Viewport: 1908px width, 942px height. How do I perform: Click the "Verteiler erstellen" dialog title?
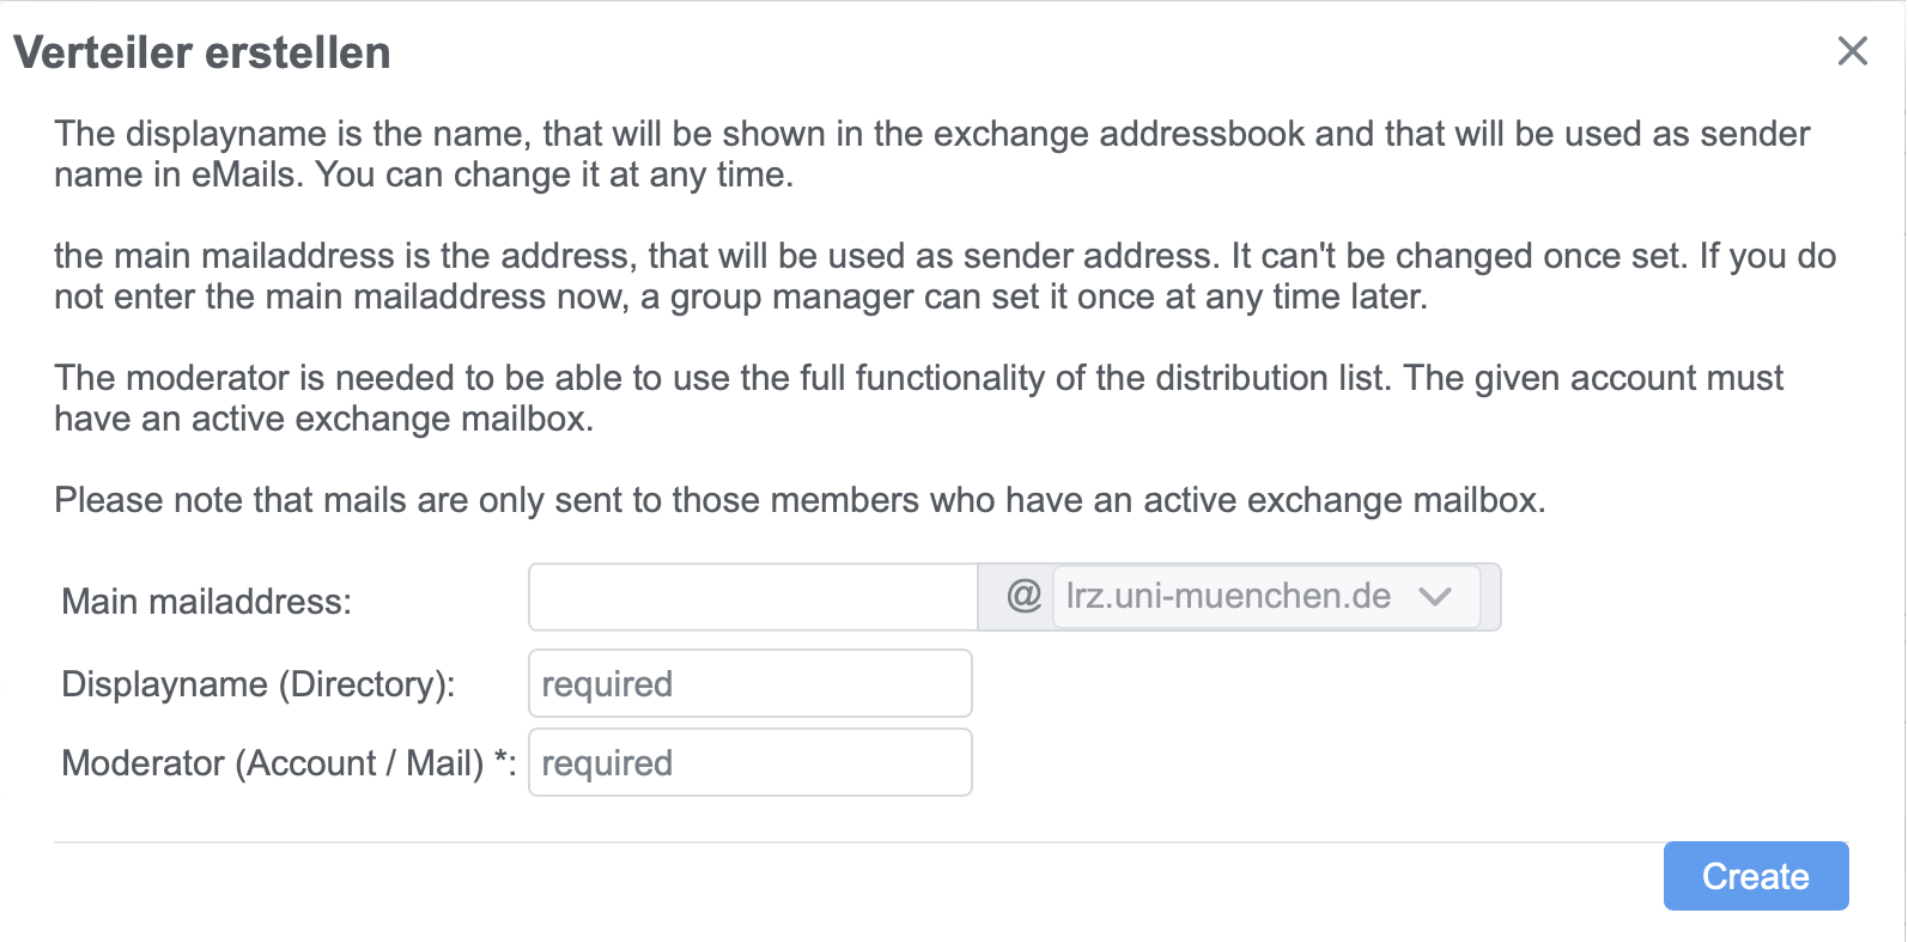point(202,53)
